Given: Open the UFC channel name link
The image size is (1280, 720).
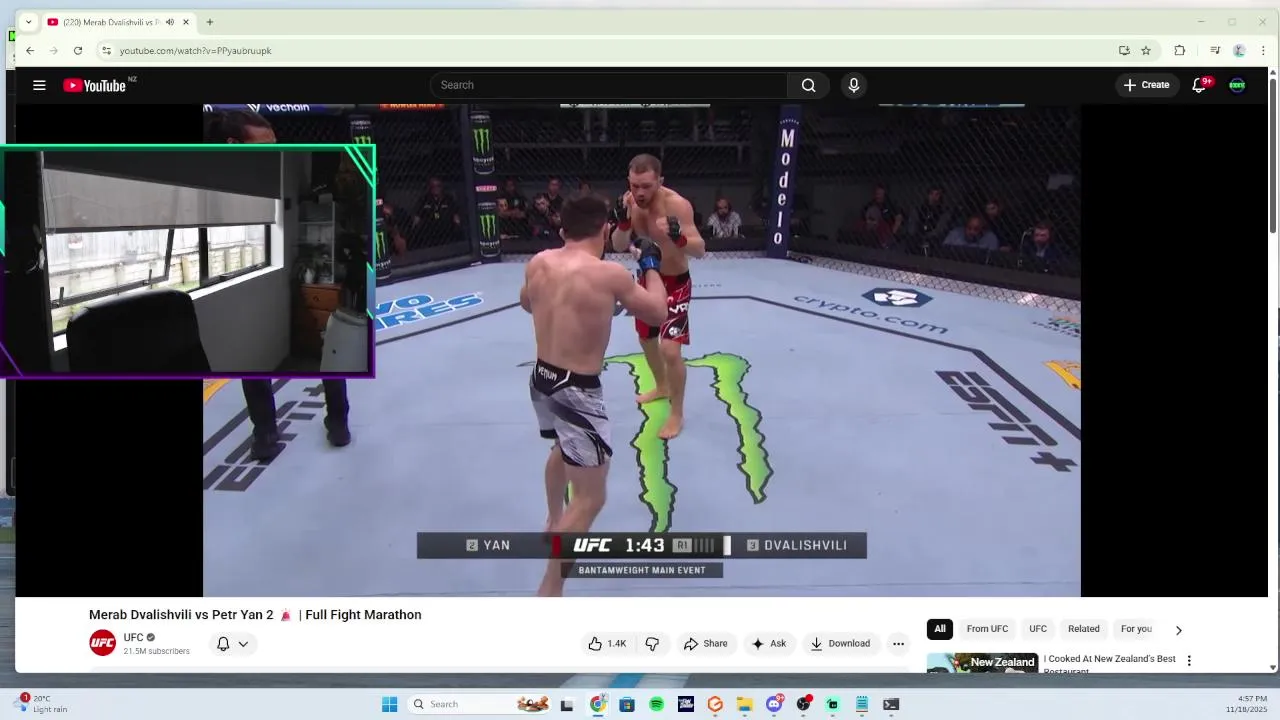Looking at the screenshot, I should 133,637.
